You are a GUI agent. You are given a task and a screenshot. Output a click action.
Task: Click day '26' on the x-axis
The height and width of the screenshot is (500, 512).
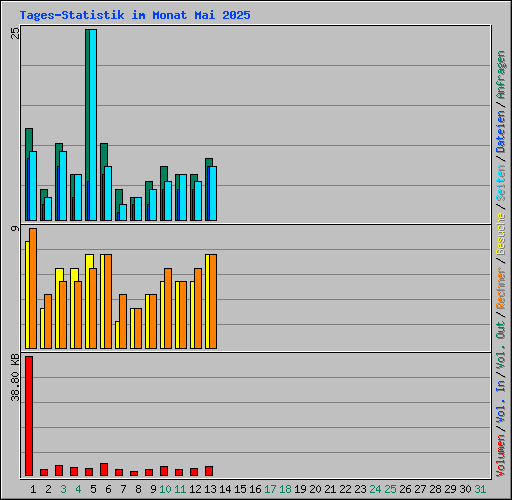click(x=405, y=489)
